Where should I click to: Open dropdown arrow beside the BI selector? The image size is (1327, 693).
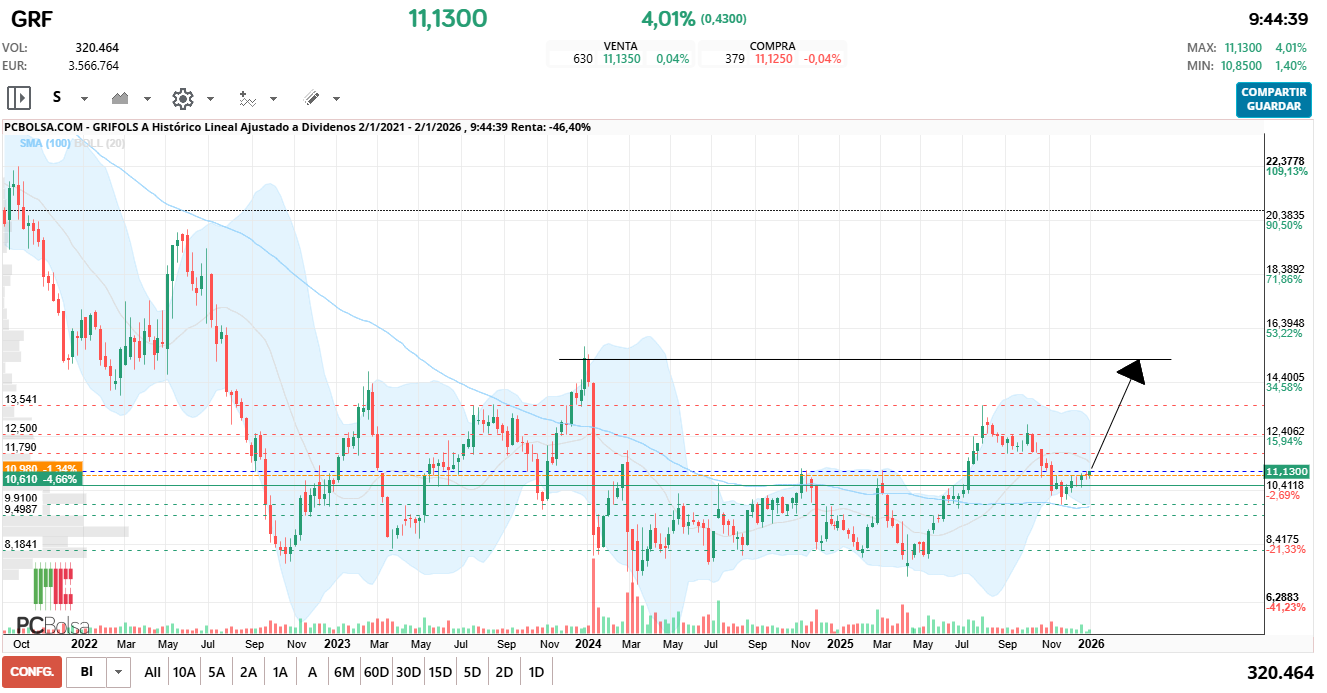[x=119, y=672]
